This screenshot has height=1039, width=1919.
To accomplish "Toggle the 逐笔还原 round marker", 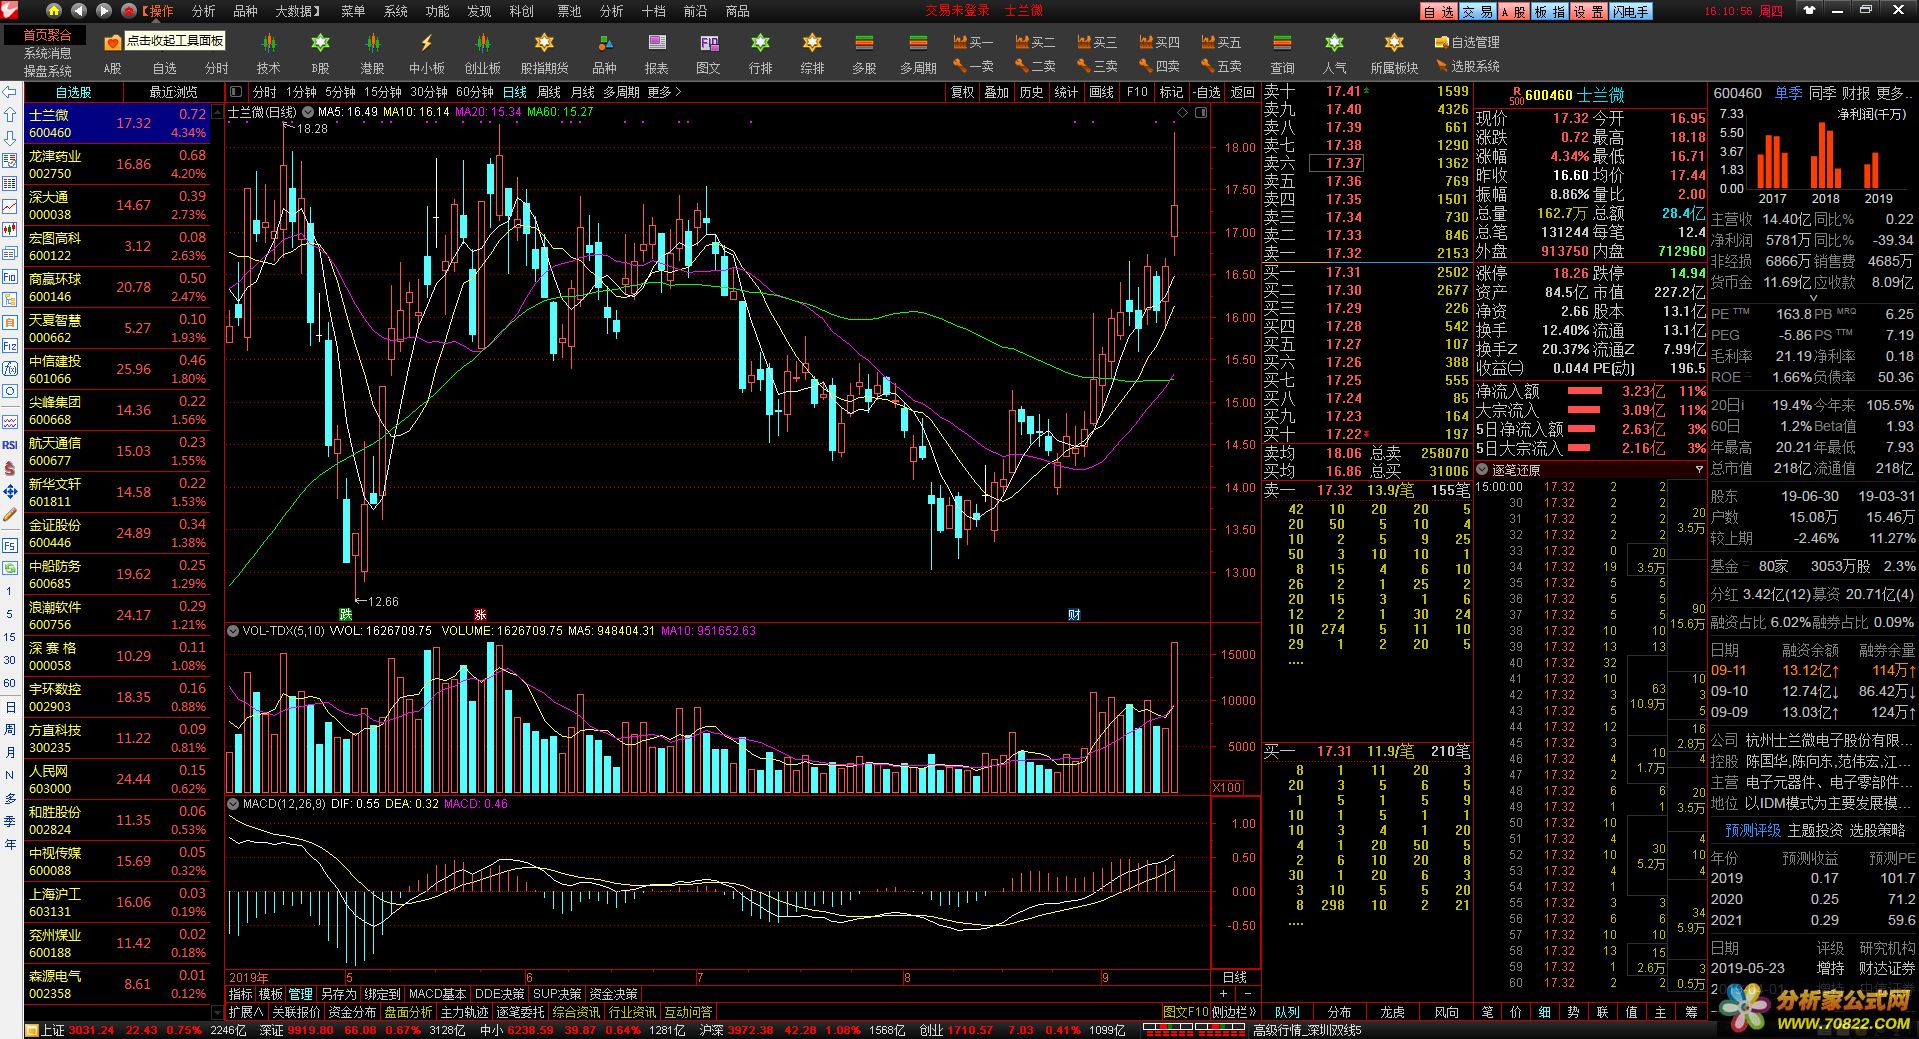I will (1482, 470).
